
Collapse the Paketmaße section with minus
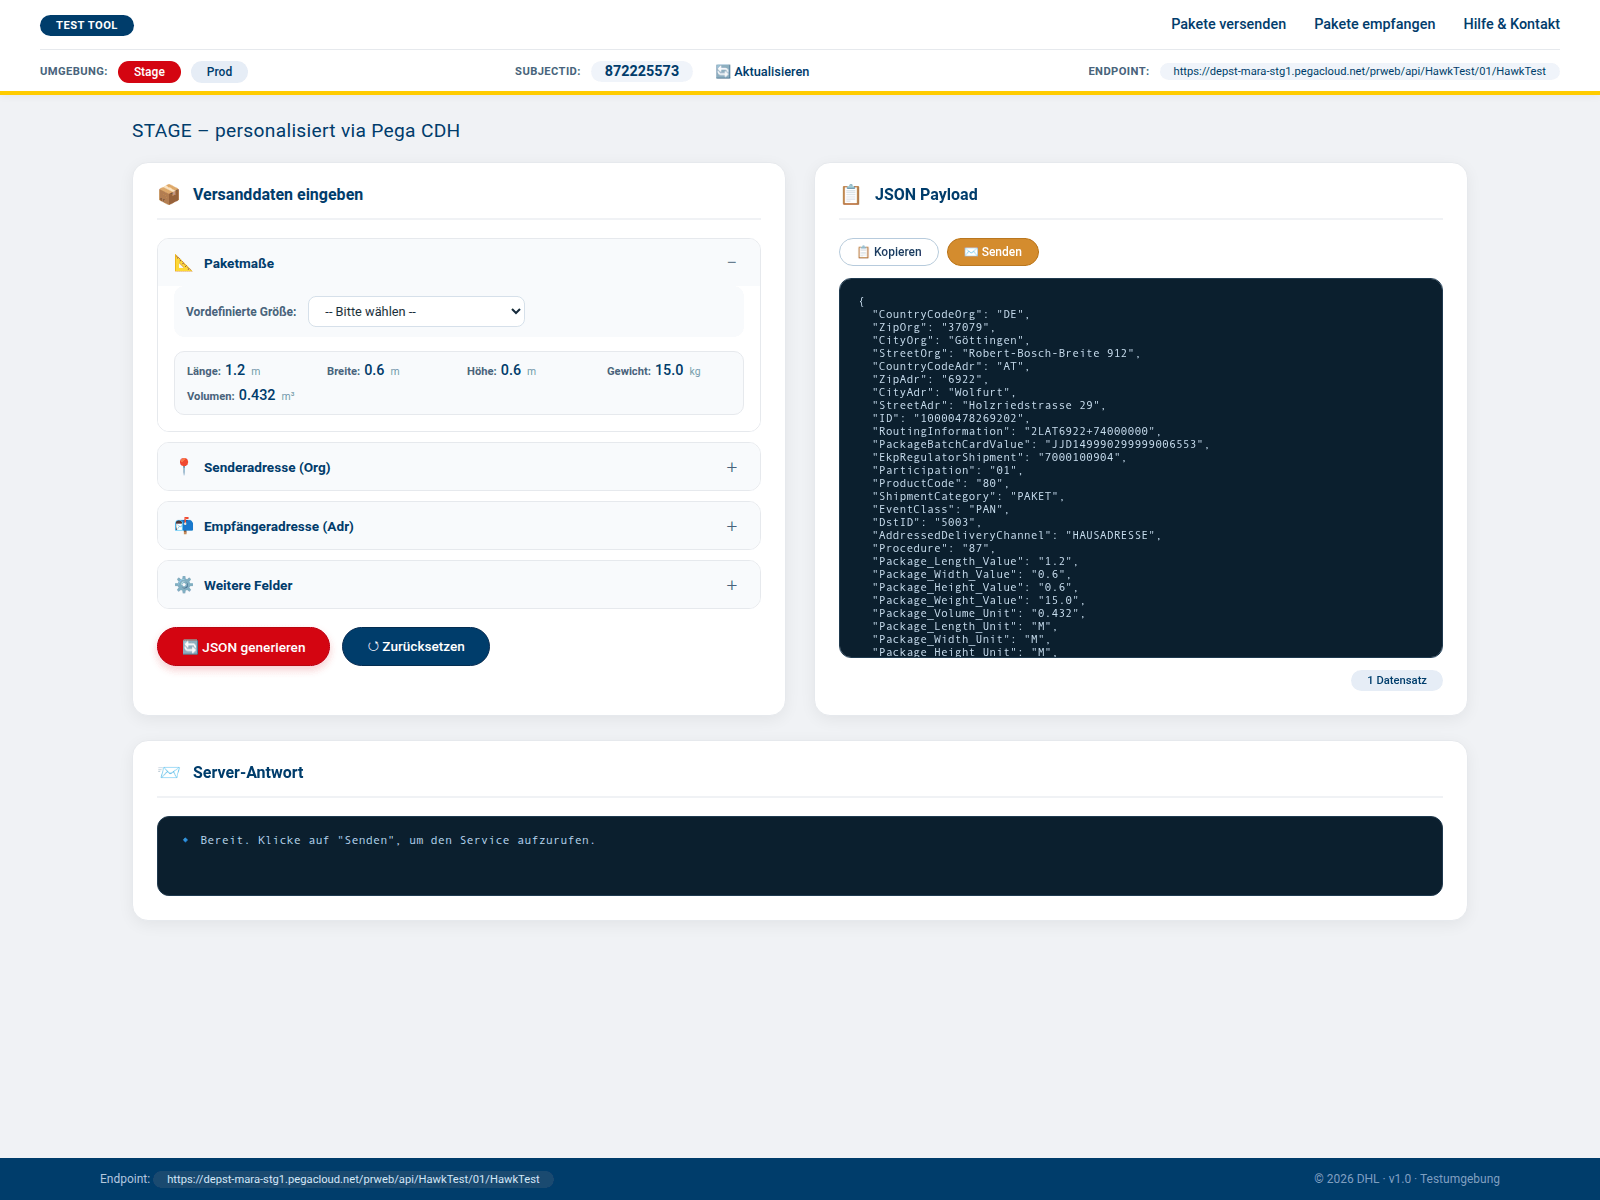pyautogui.click(x=732, y=263)
